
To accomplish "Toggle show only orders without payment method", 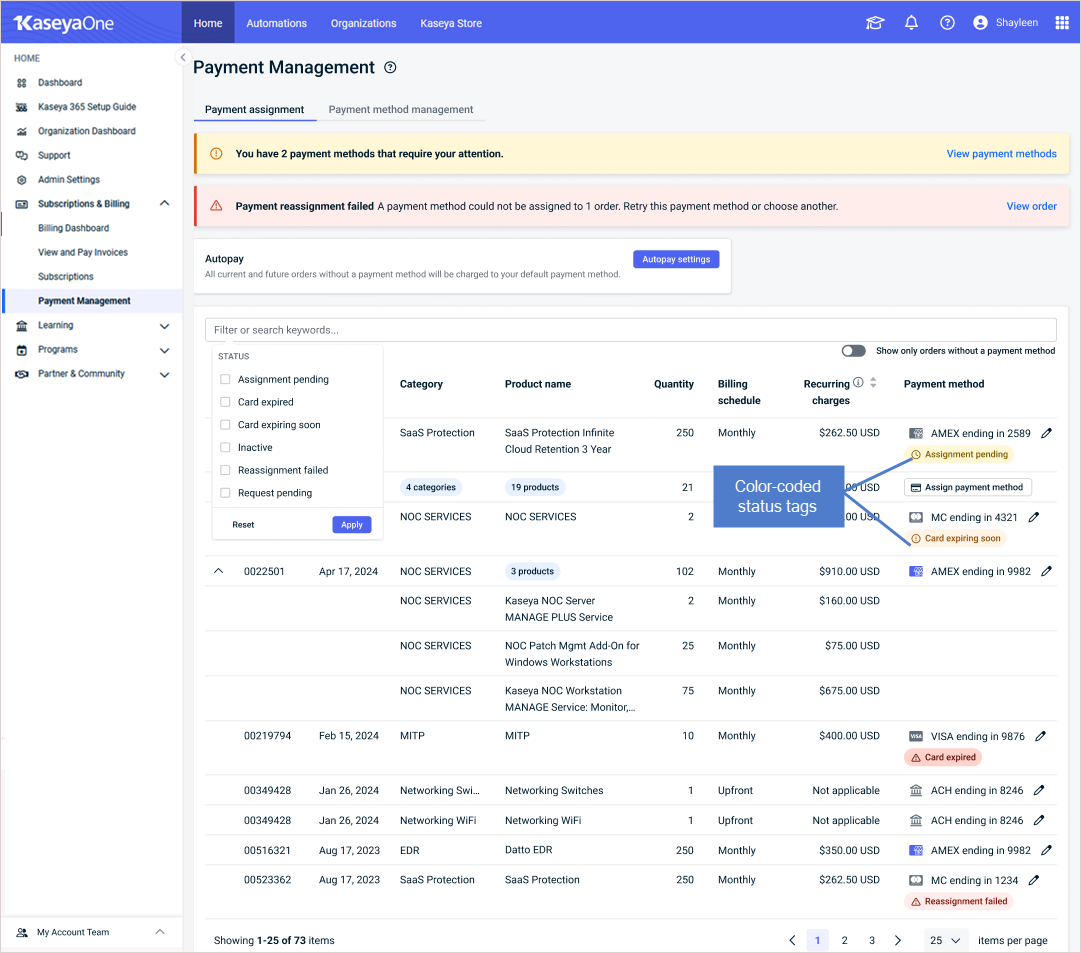I will [853, 351].
